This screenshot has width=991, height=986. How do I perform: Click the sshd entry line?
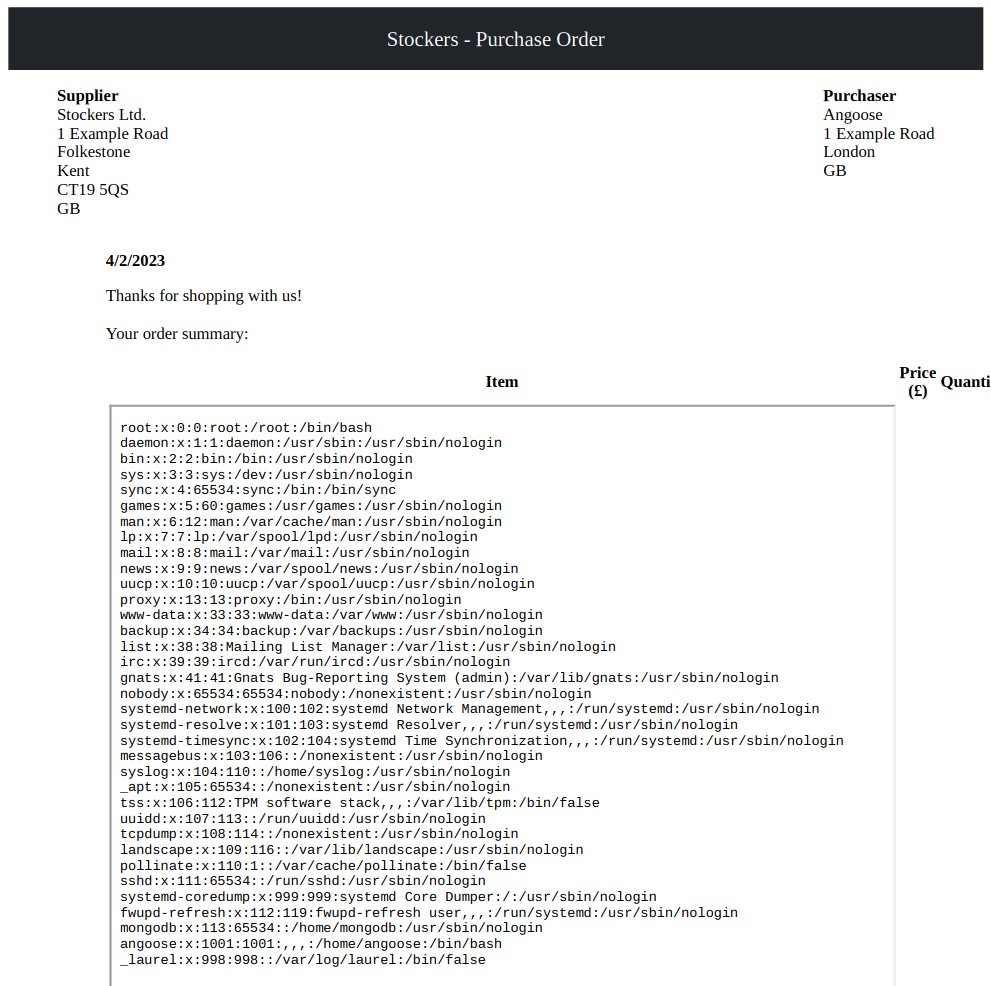302,881
